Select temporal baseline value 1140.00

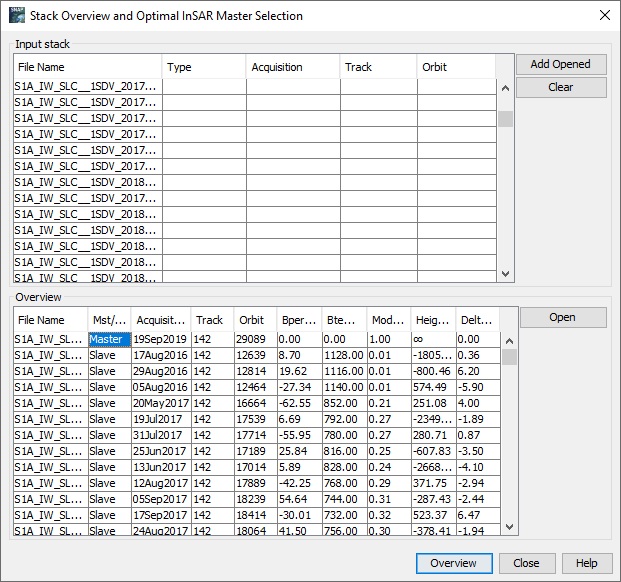click(x=345, y=387)
